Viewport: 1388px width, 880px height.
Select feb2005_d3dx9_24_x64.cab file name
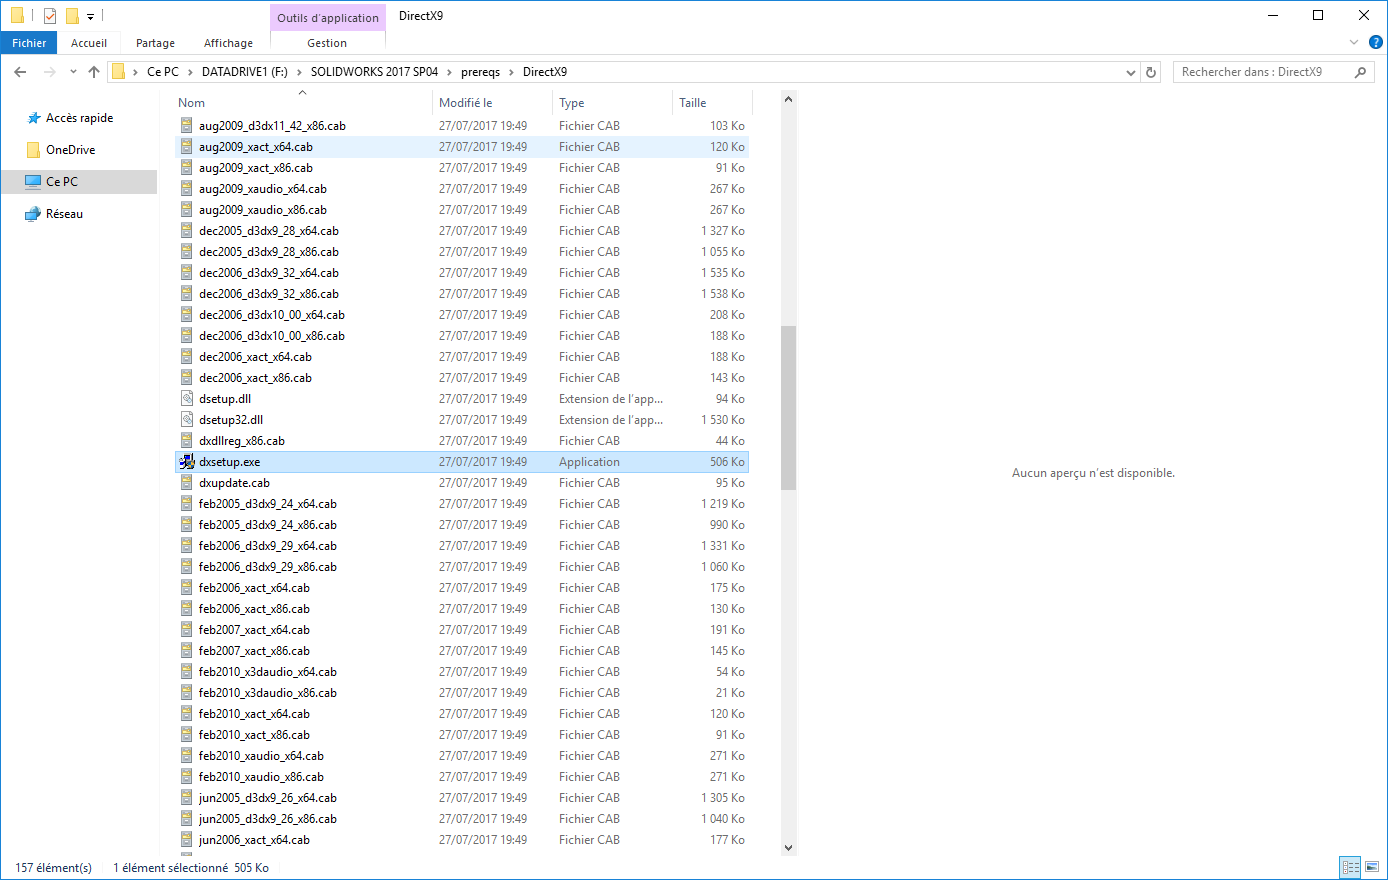[267, 504]
